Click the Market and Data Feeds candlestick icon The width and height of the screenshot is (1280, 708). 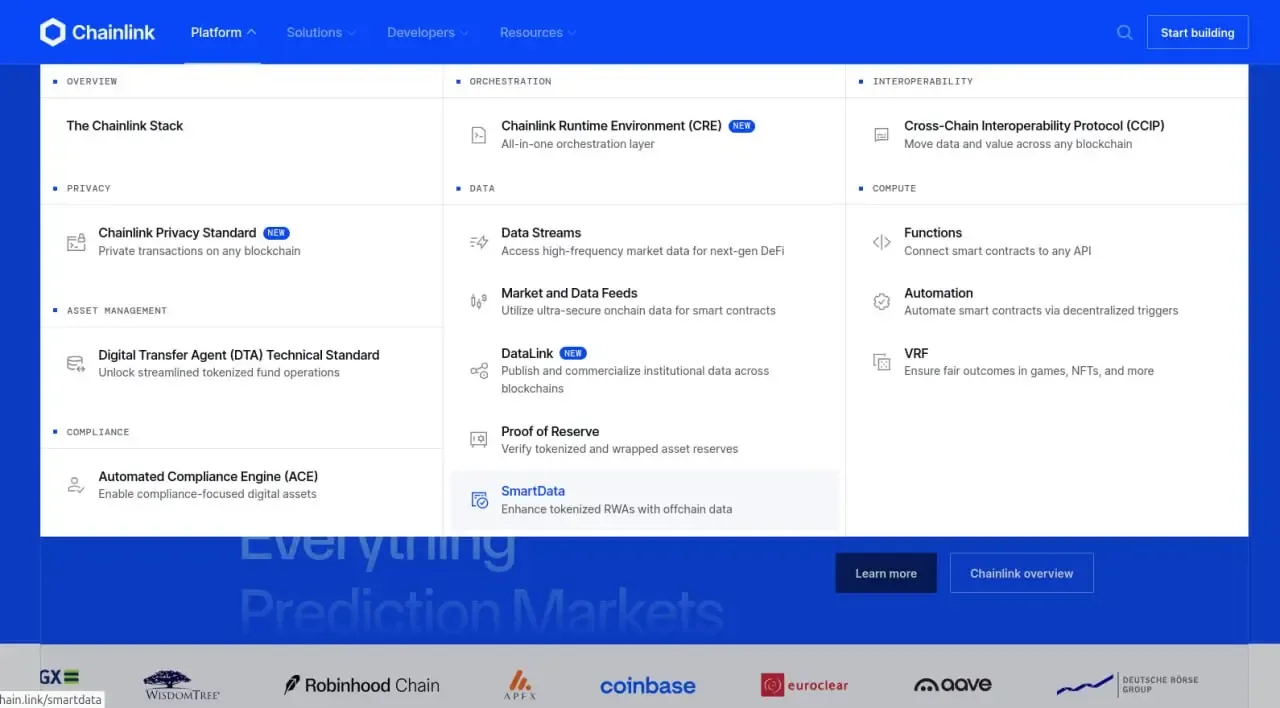click(479, 302)
